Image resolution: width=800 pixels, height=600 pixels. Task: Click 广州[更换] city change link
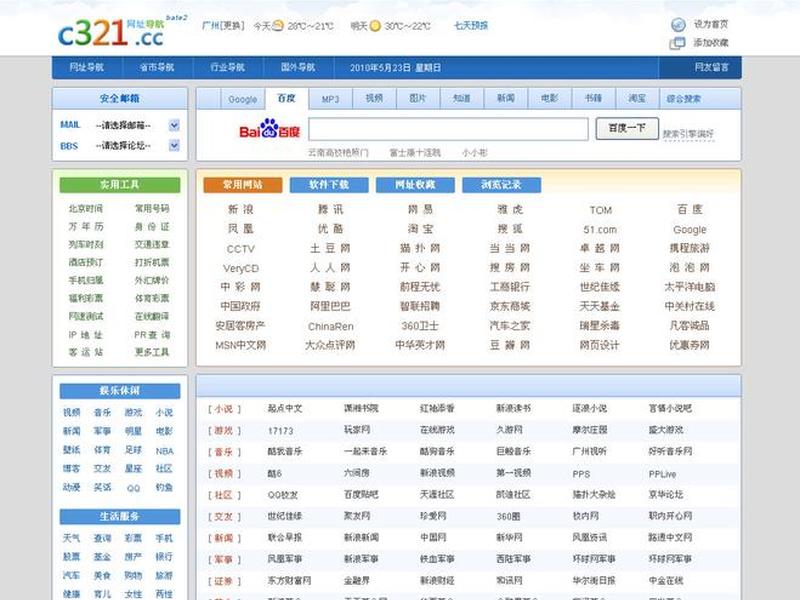pos(223,26)
